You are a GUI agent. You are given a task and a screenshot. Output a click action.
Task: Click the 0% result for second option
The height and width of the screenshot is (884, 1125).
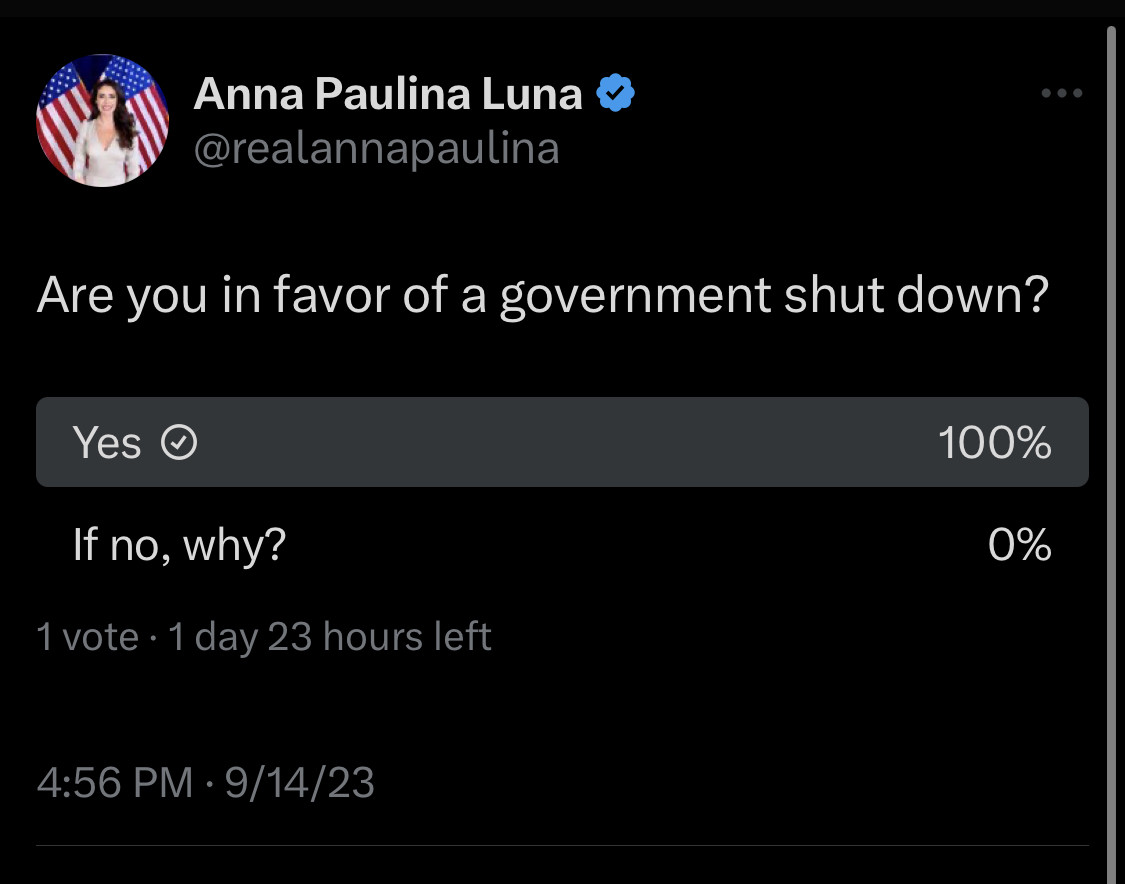[1019, 545]
